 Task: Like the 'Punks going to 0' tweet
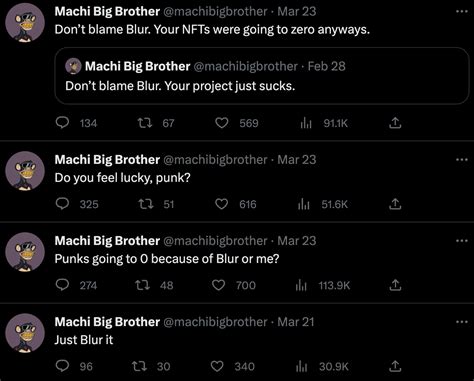[218, 285]
